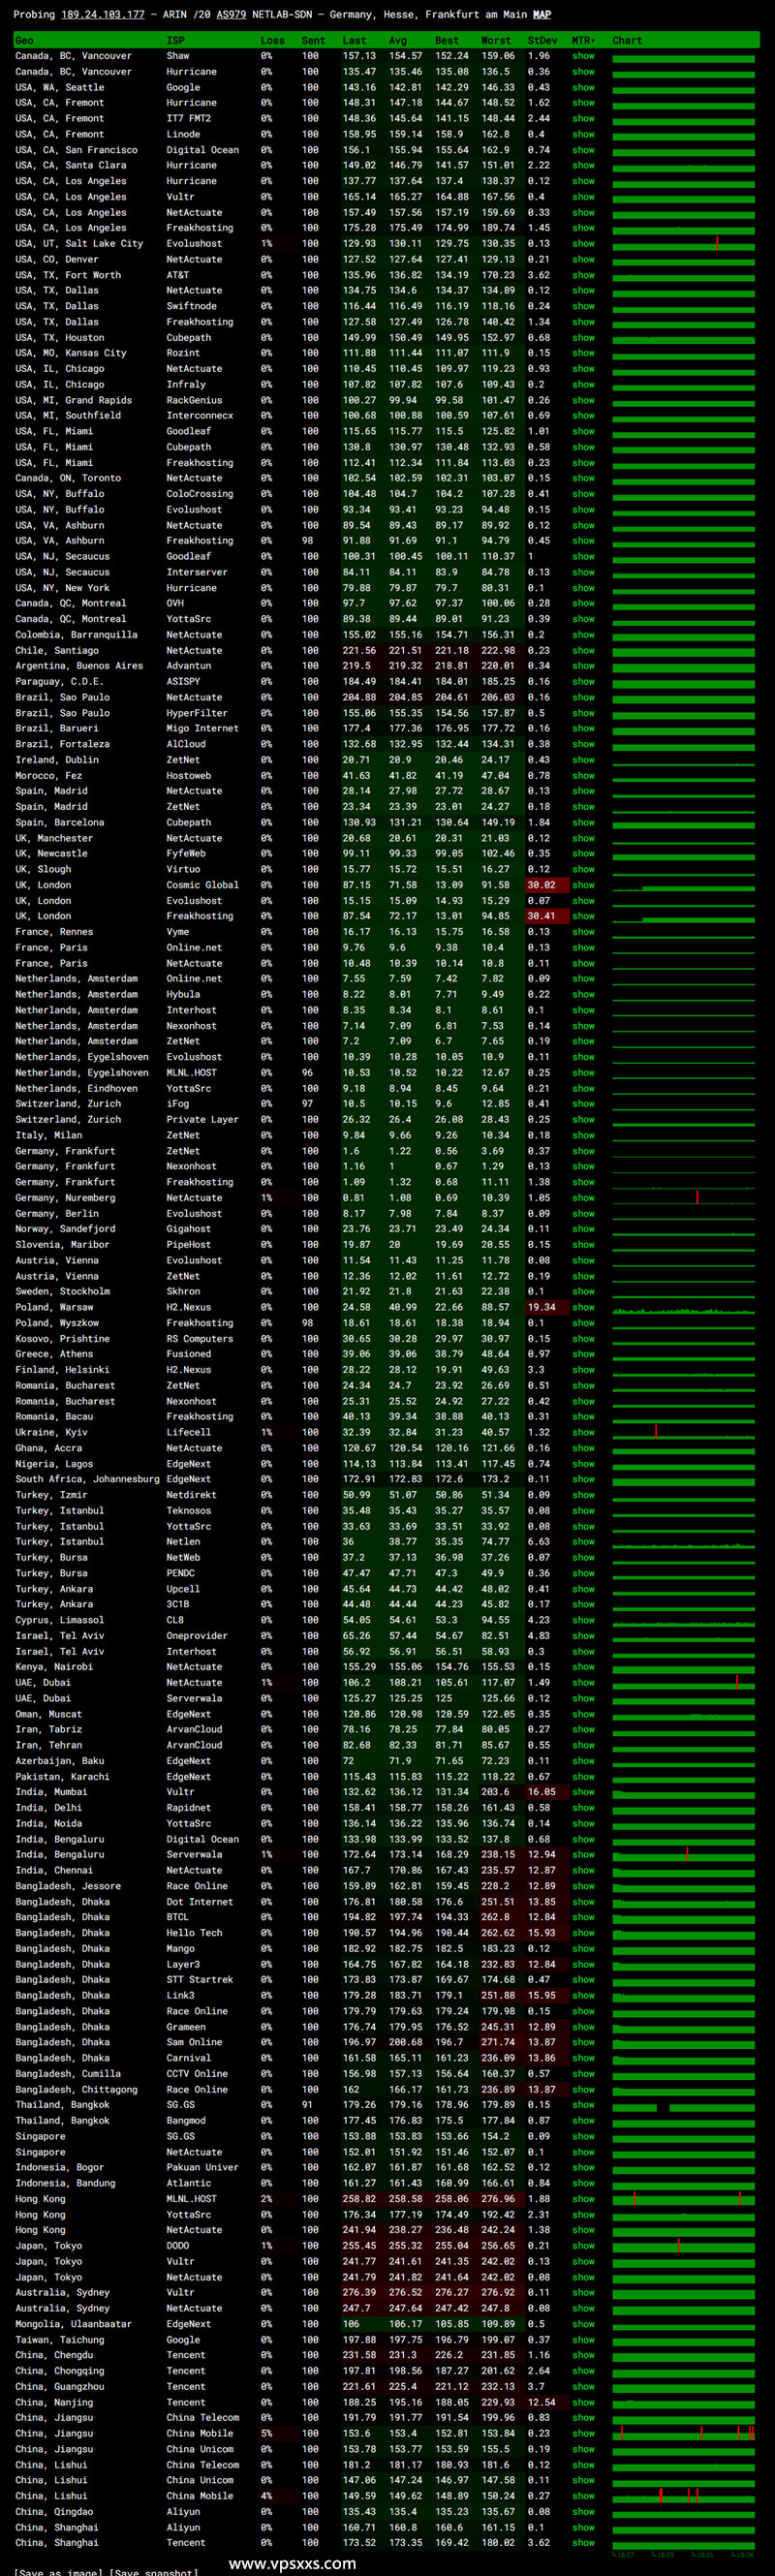Click 2% loss in Hong Kong MLNL.HOST row
775x2576 pixels.
tap(266, 2200)
